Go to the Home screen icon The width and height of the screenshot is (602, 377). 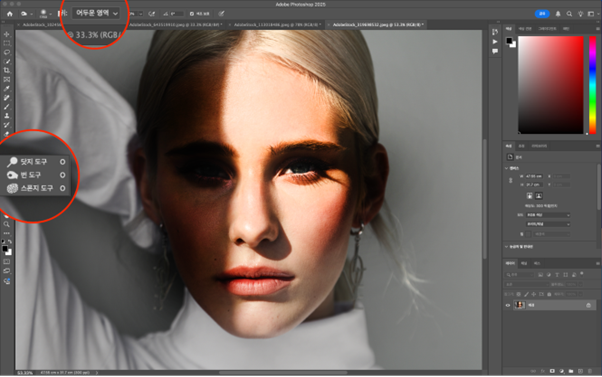(10, 14)
